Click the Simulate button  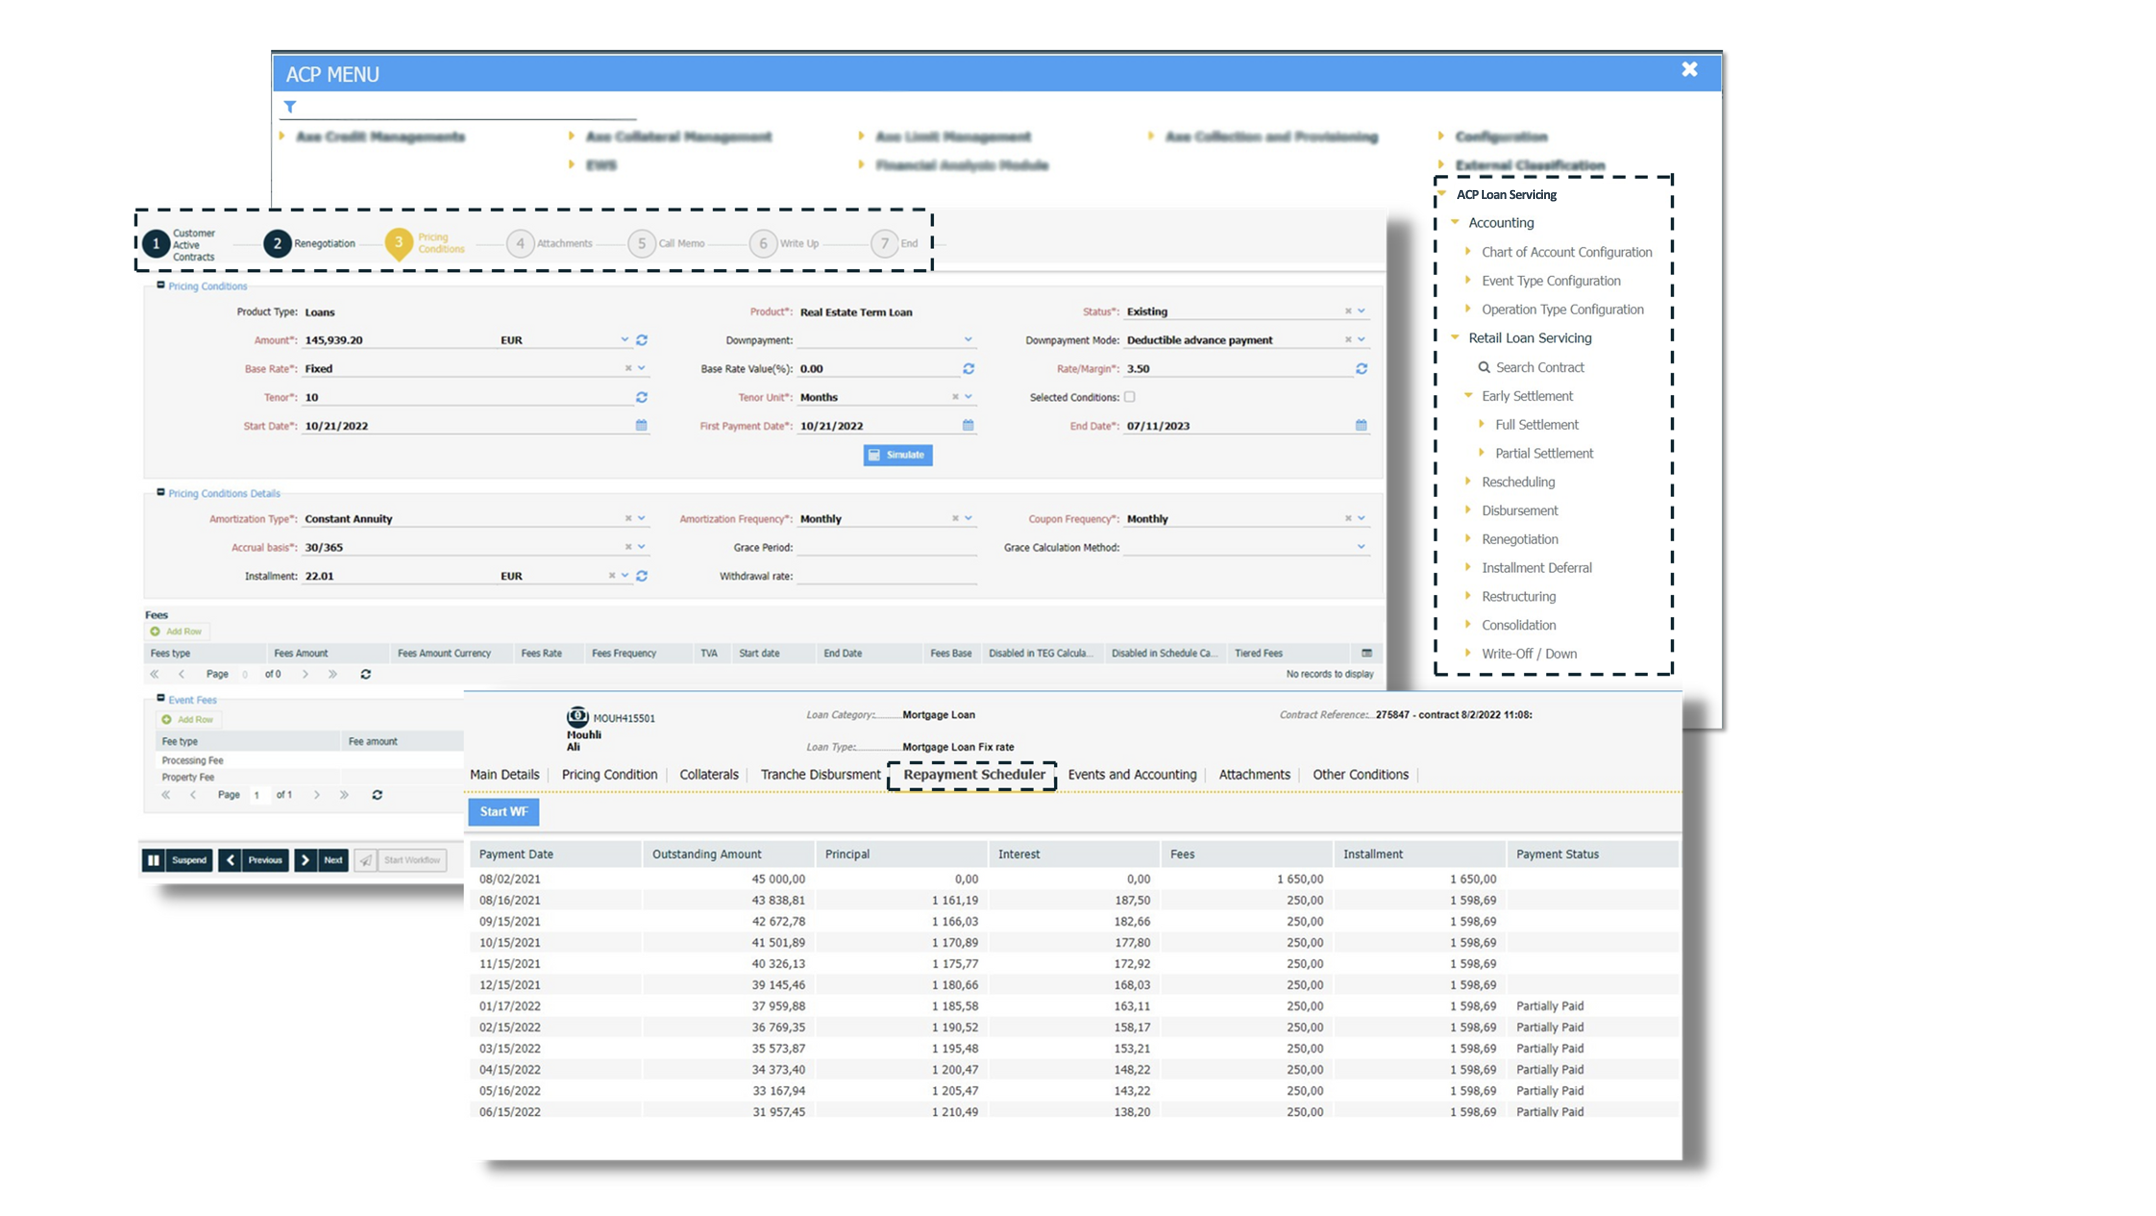(x=898, y=455)
